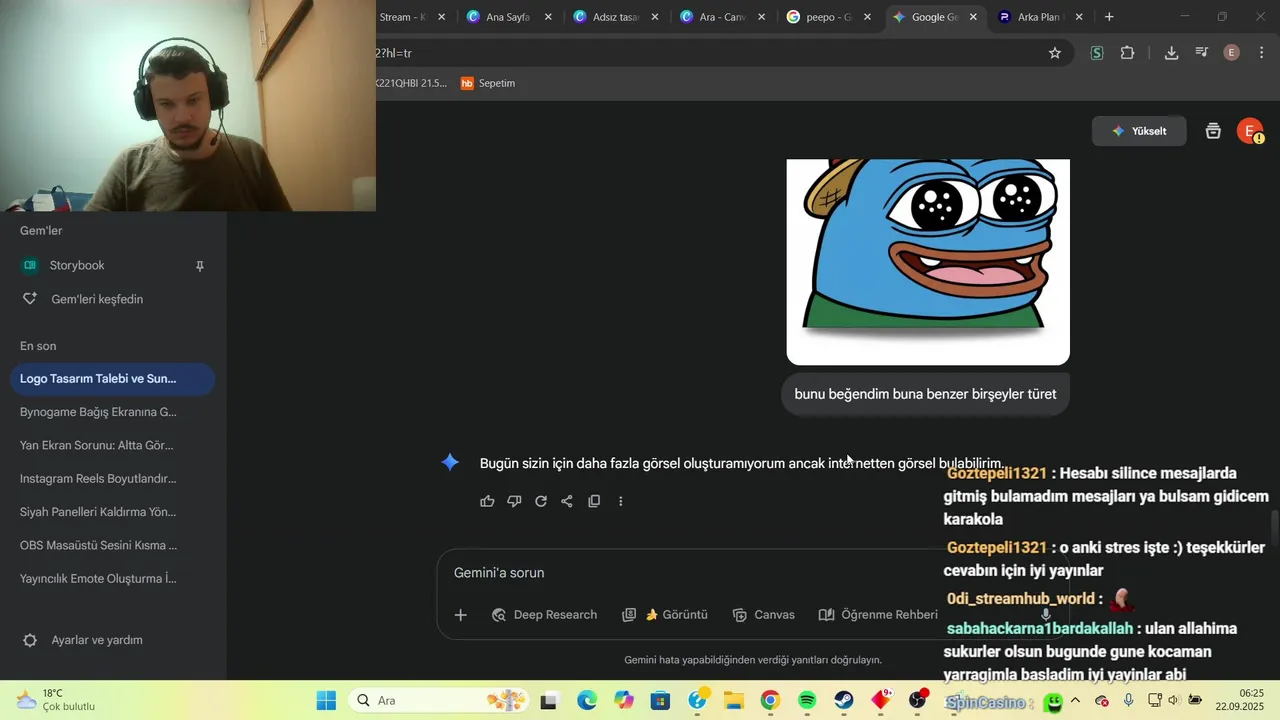Image resolution: width=1280 pixels, height=720 pixels.
Task: Open Logo Tasarım Talebi chat
Action: 112,379
